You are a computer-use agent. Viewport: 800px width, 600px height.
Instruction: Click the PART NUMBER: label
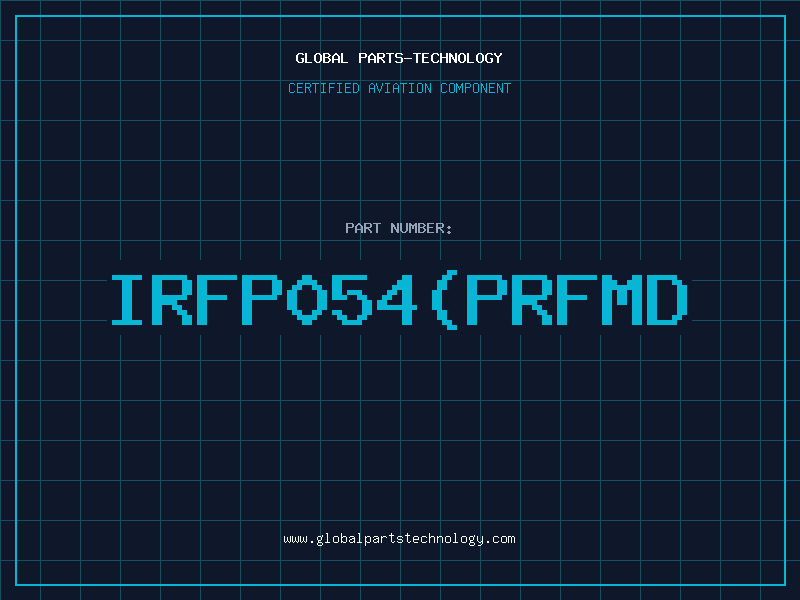399,228
